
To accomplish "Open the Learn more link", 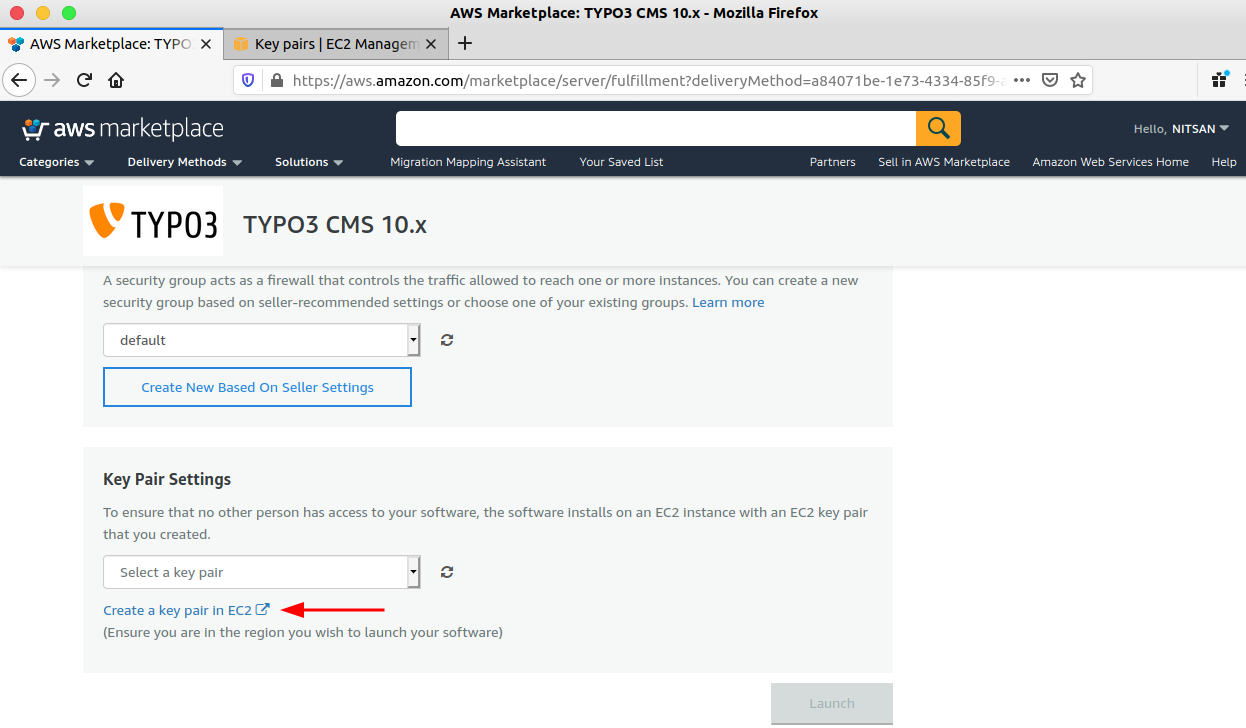I will coord(728,302).
